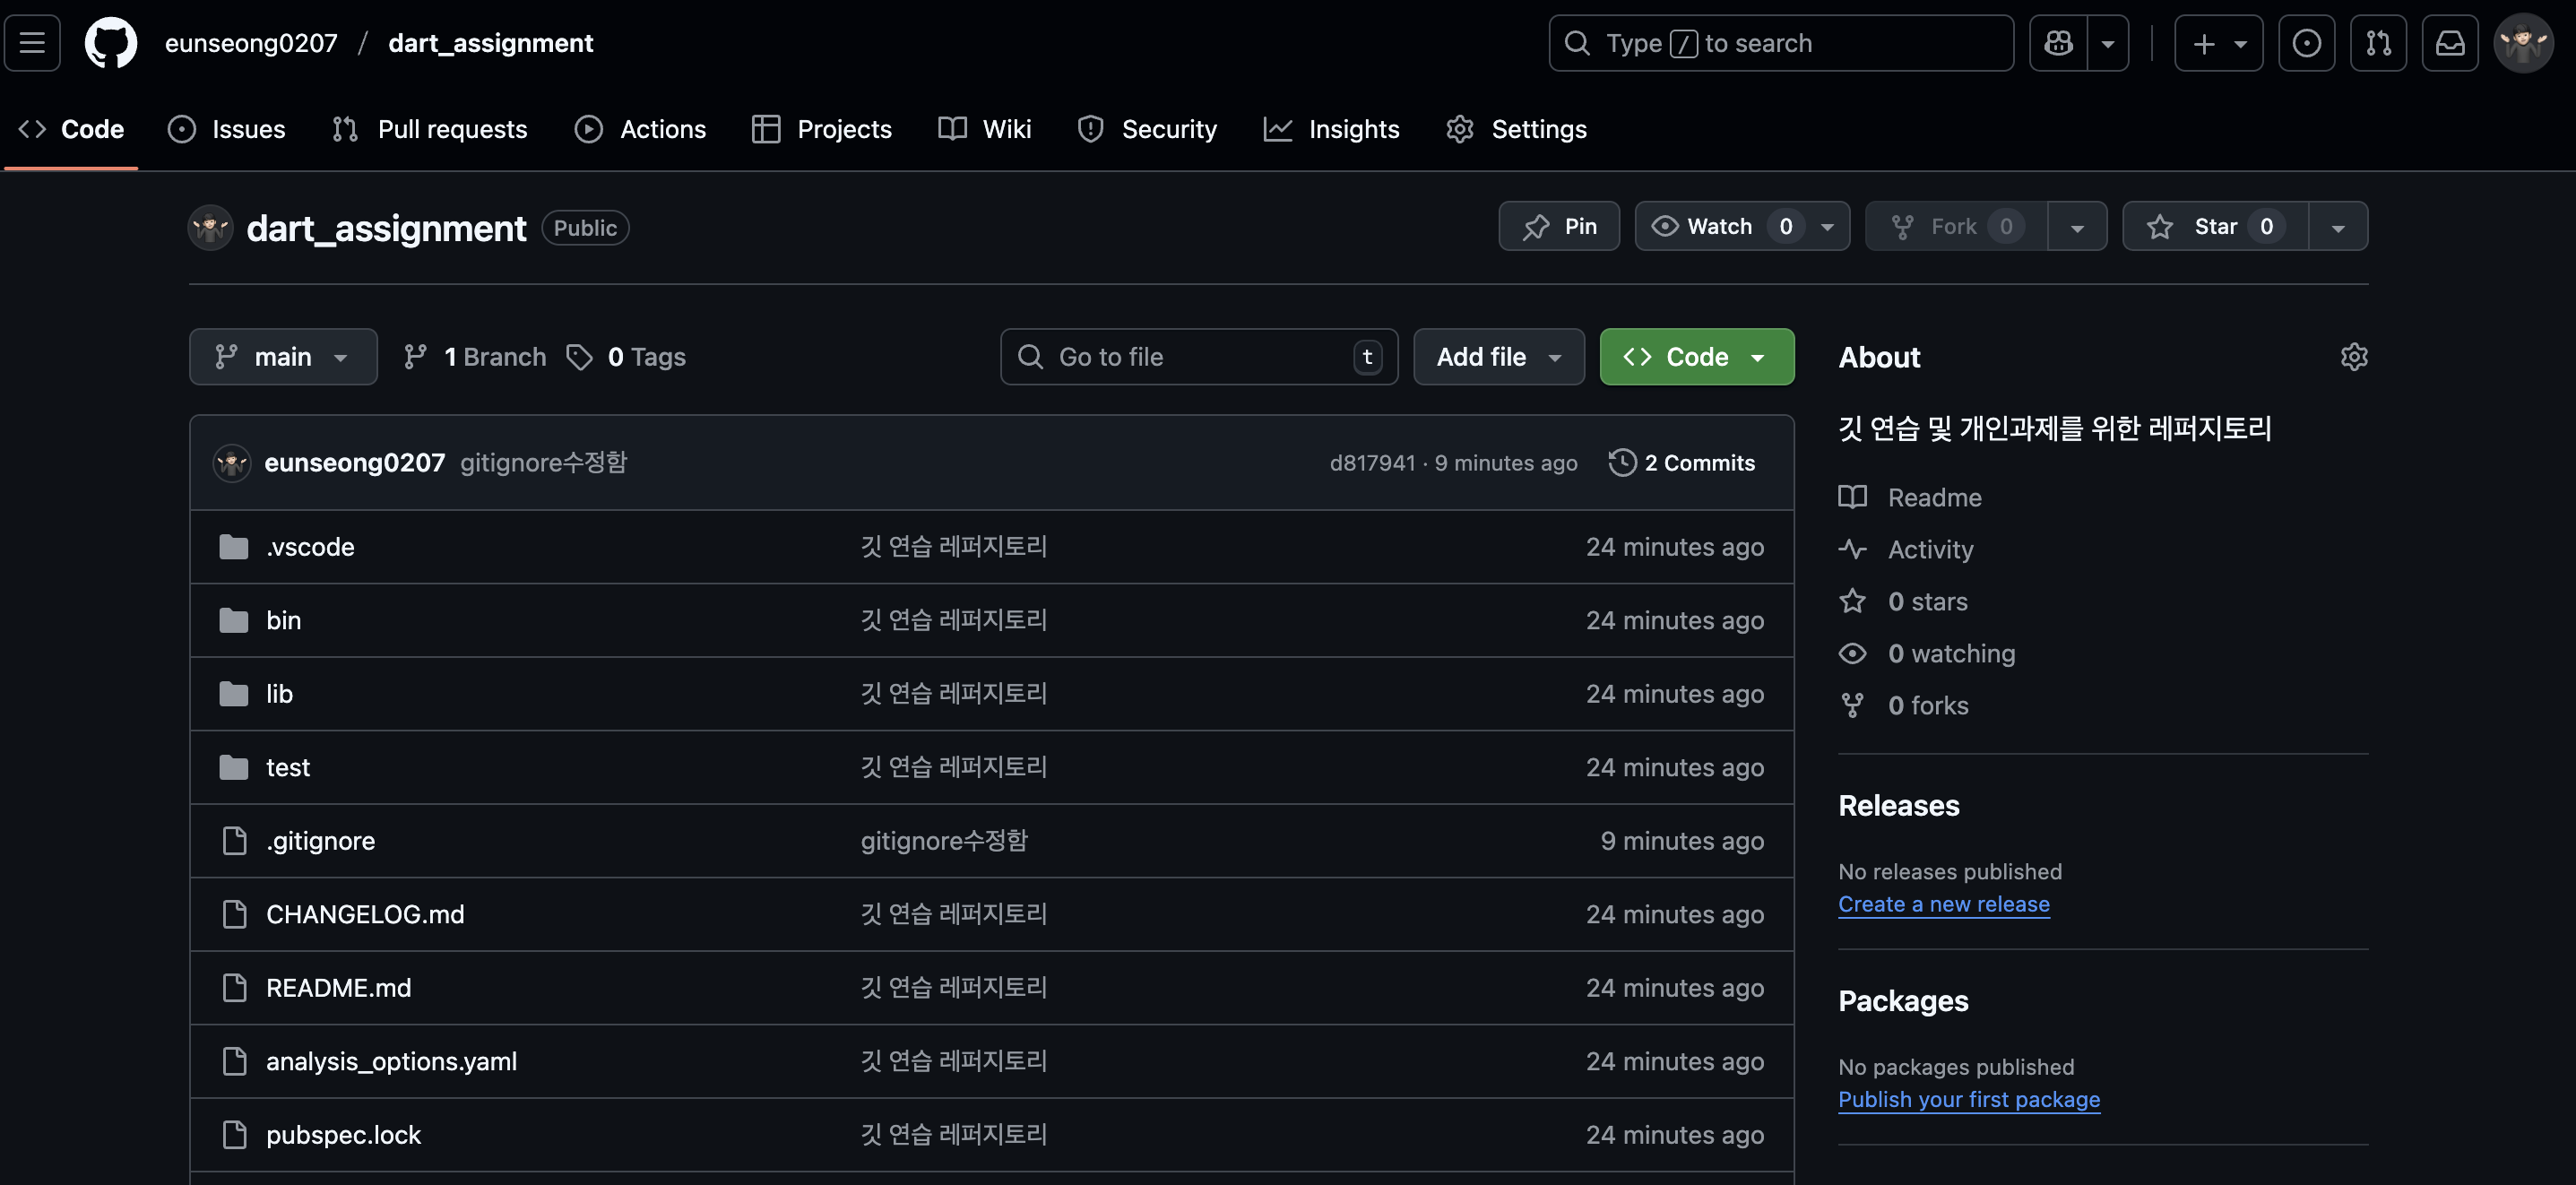Open pull requests icon in header

click(x=2378, y=43)
